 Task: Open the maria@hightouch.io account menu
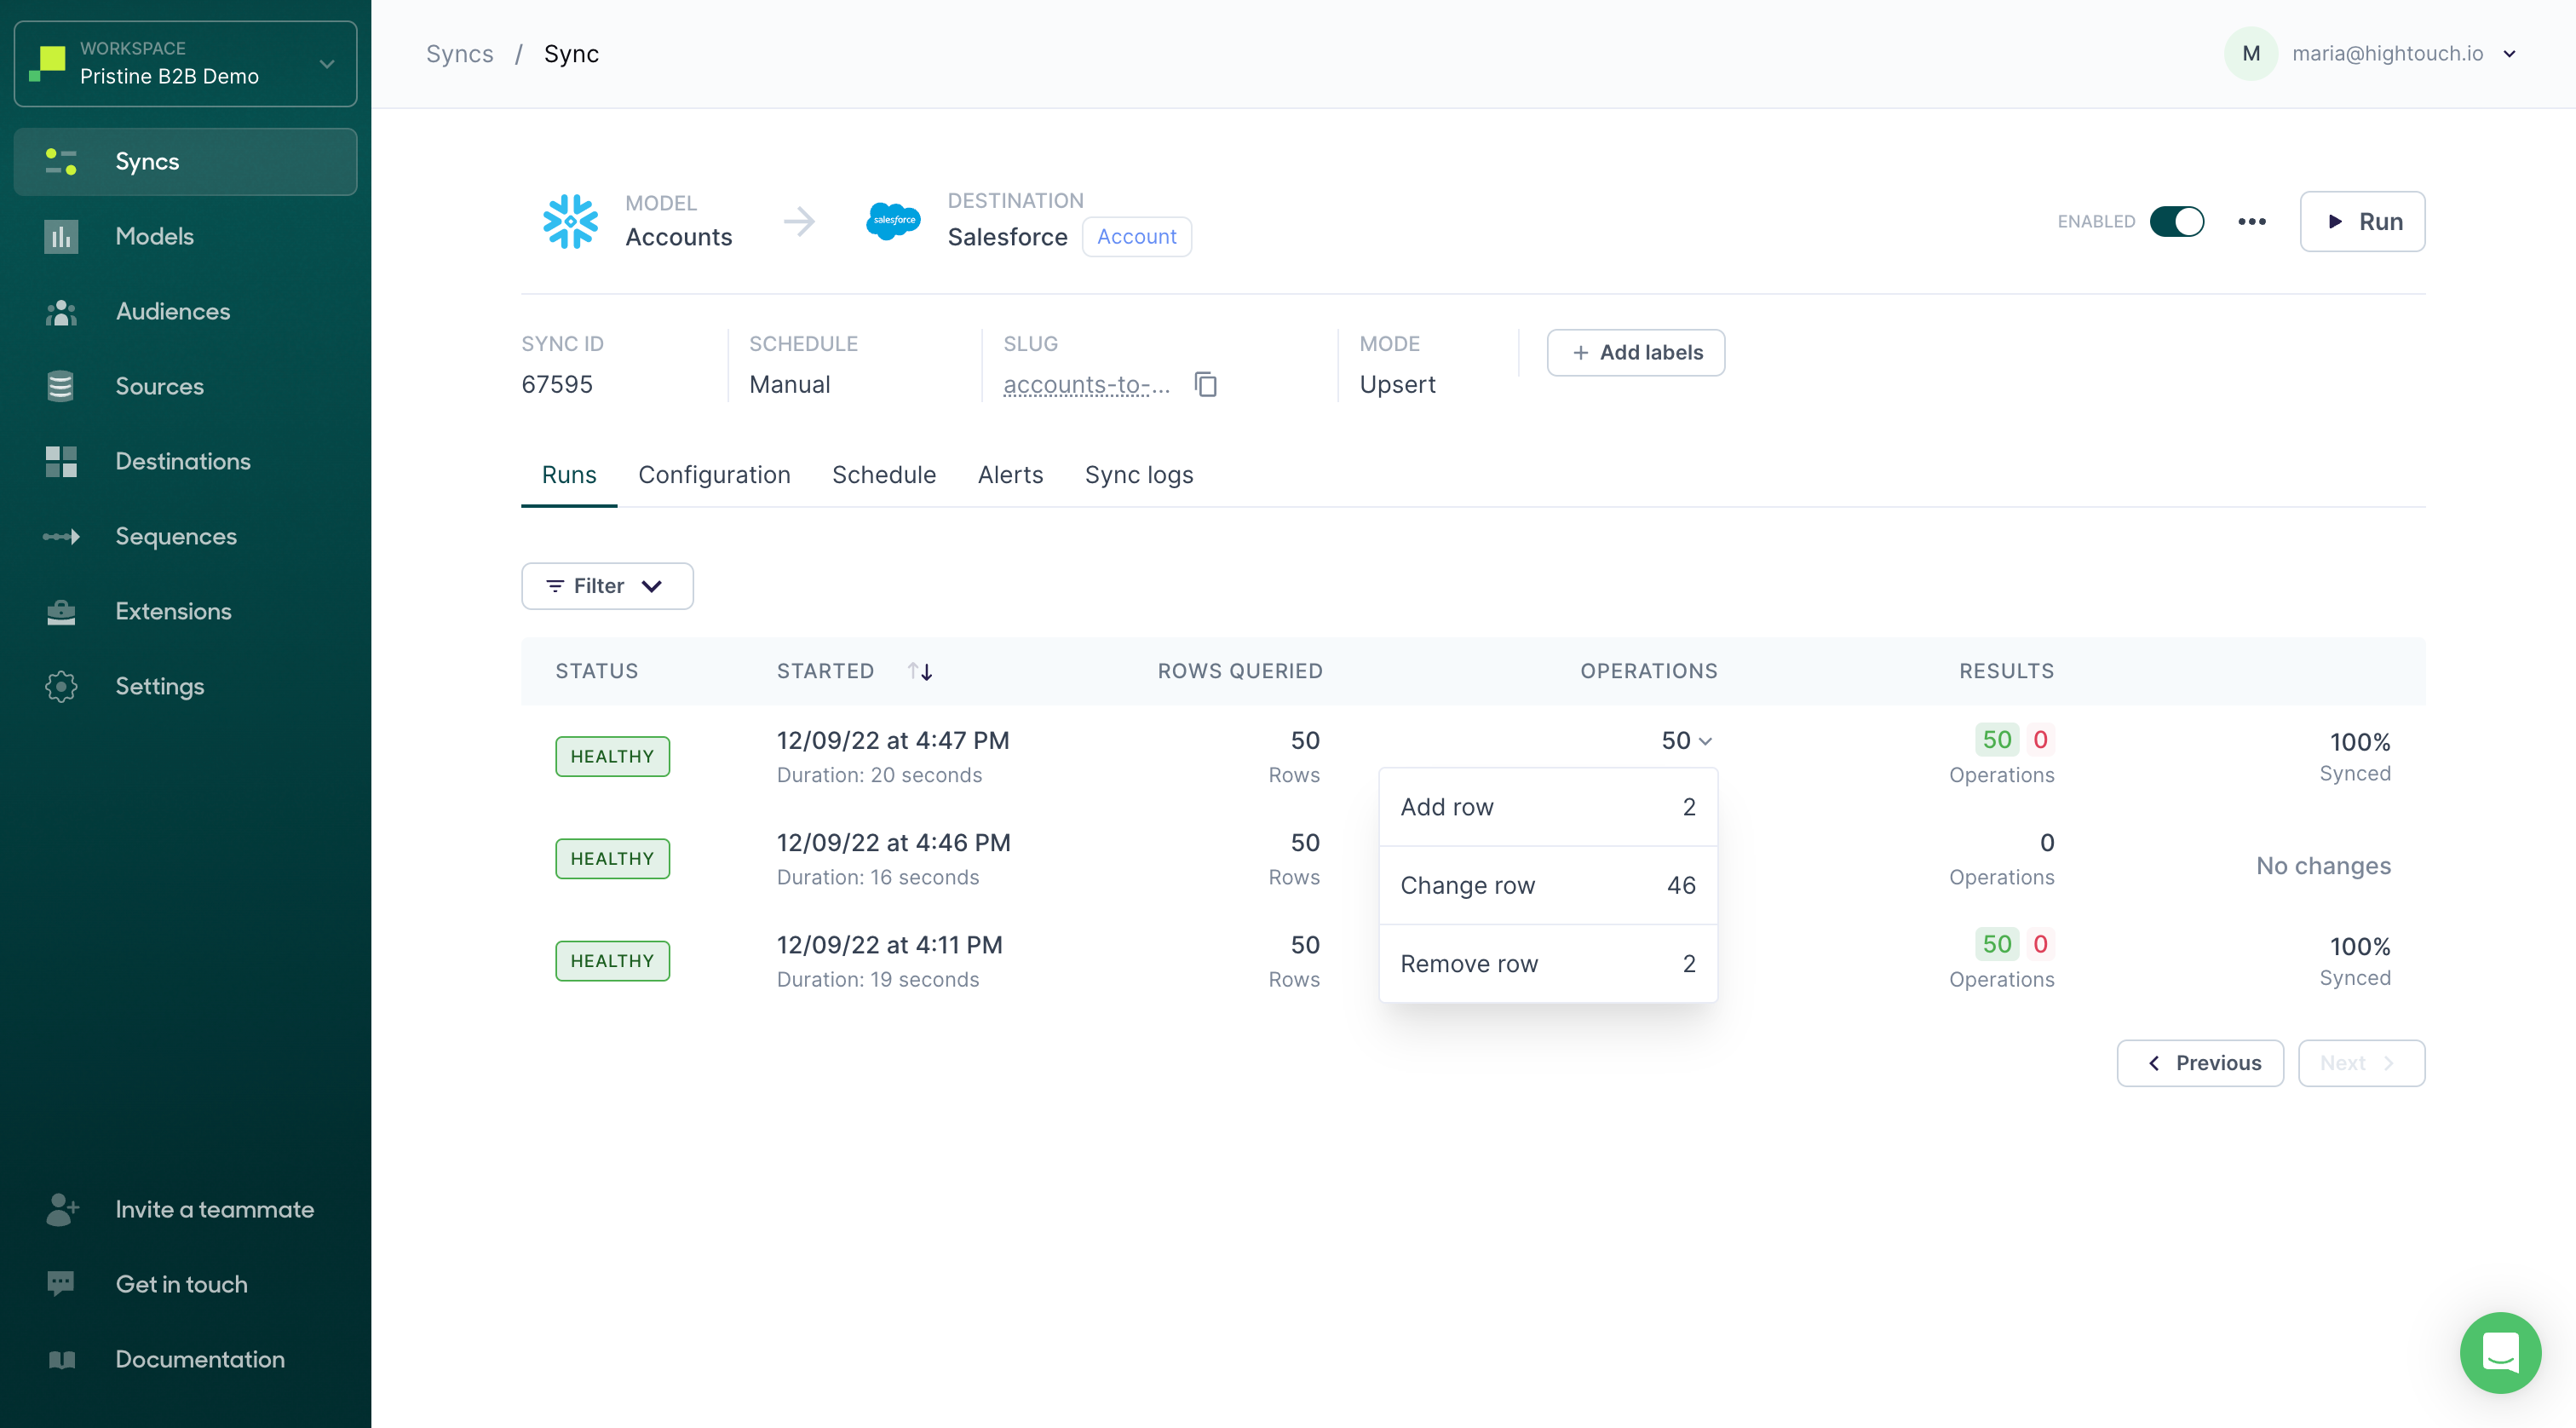click(2386, 54)
